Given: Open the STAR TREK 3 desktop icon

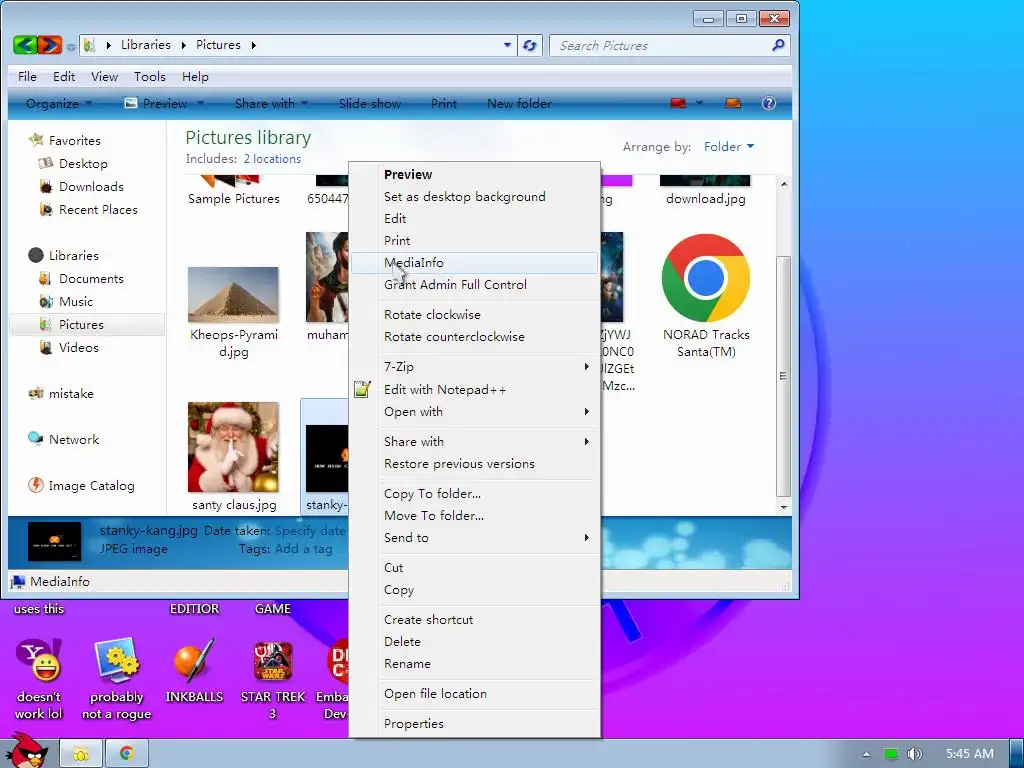Looking at the screenshot, I should coord(273,660).
